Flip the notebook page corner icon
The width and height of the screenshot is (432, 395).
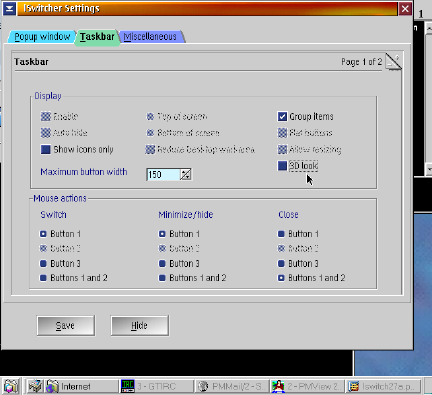point(393,61)
